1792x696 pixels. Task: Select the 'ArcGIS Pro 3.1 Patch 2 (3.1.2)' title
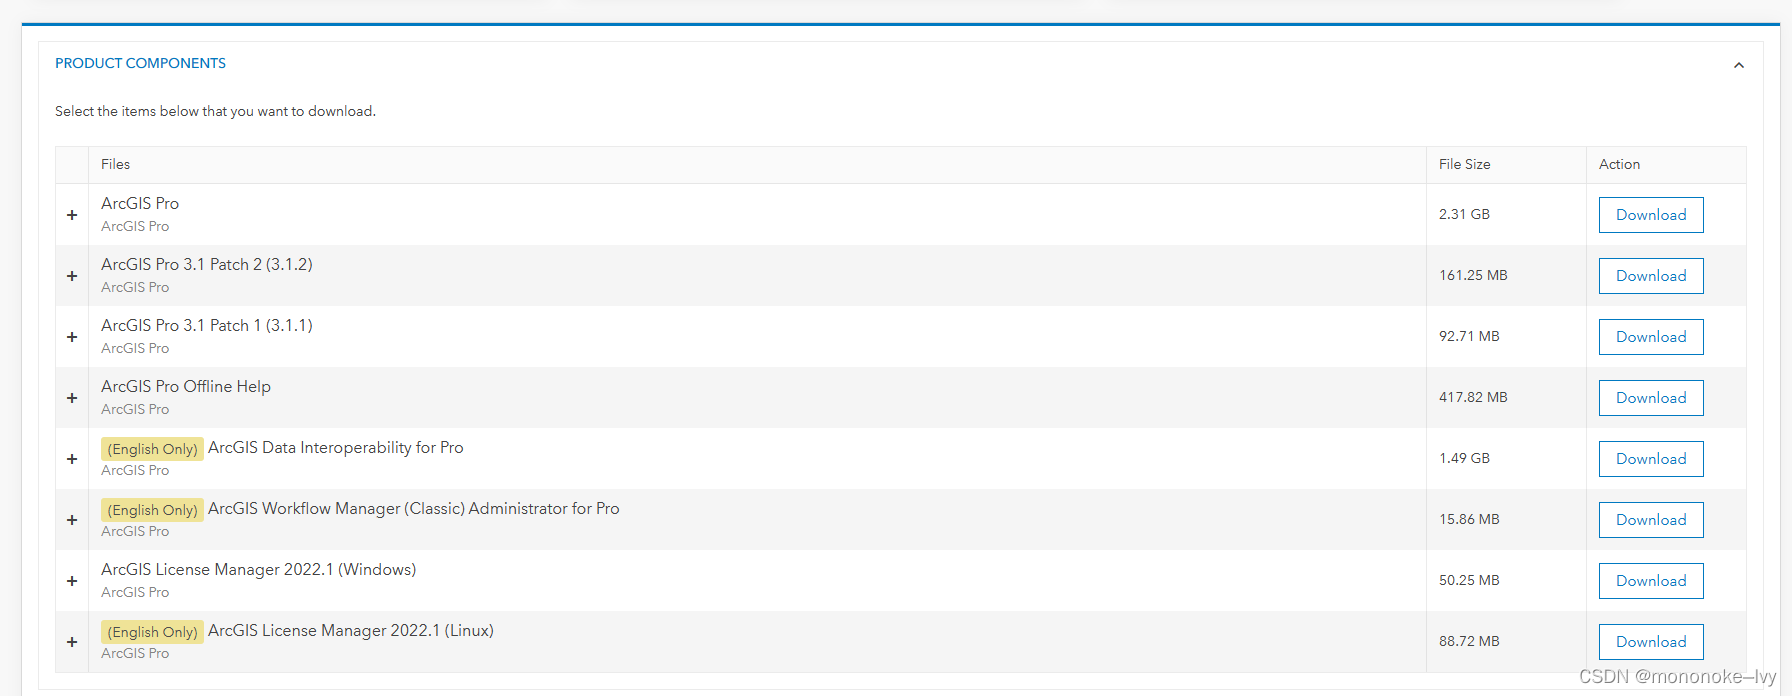[207, 264]
